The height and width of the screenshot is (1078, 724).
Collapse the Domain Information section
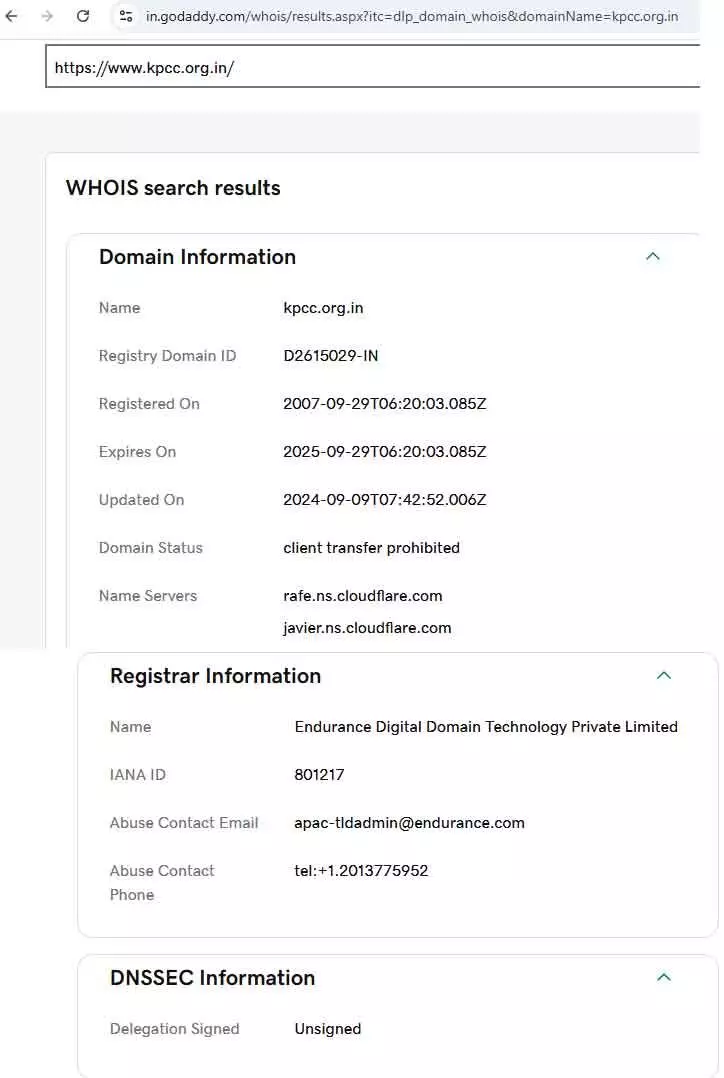(x=652, y=256)
